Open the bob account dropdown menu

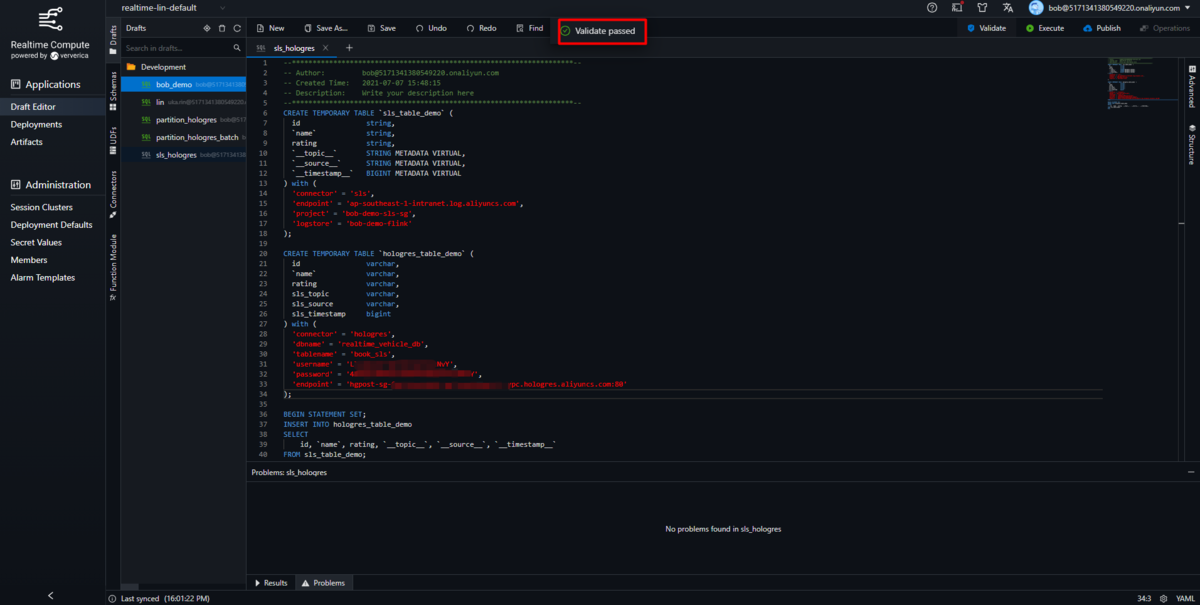pyautogui.click(x=1118, y=7)
